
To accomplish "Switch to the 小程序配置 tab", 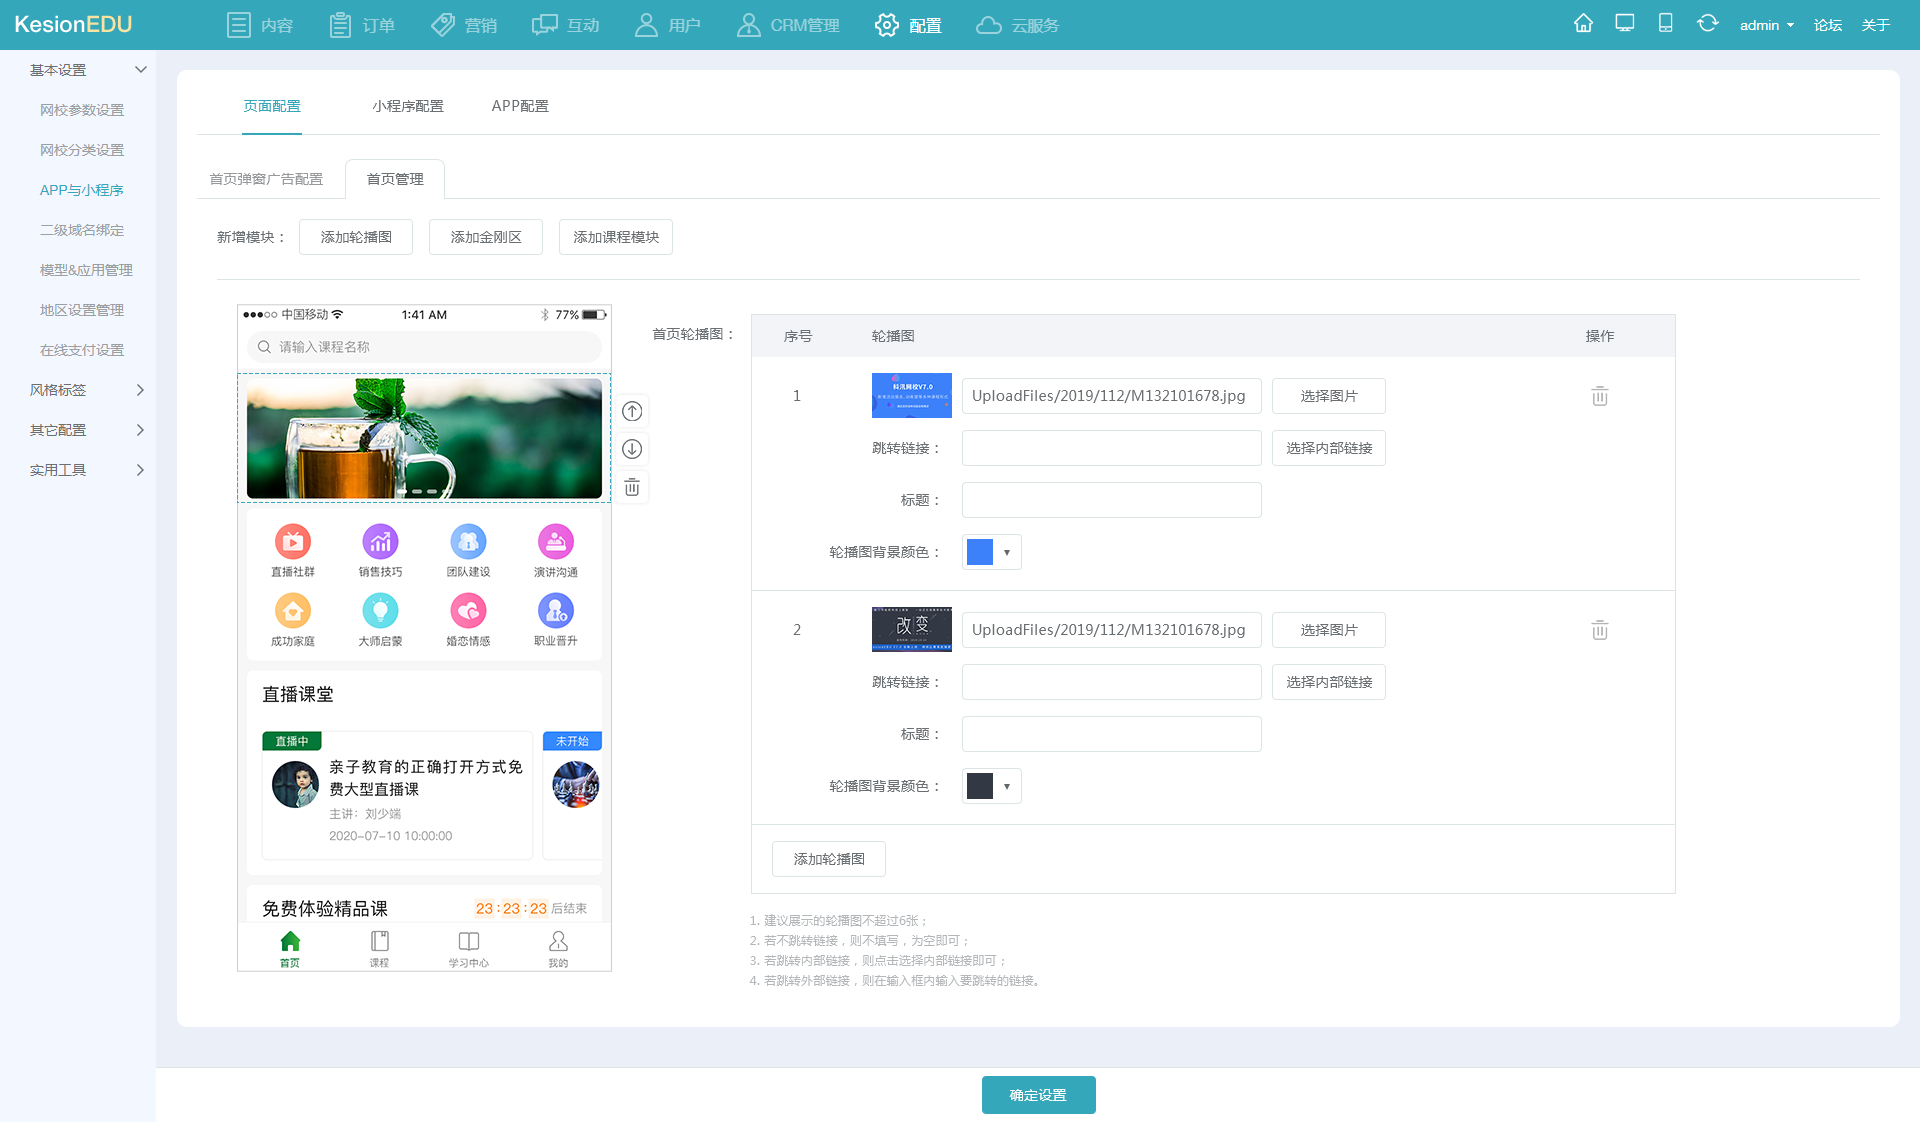I will 407,105.
